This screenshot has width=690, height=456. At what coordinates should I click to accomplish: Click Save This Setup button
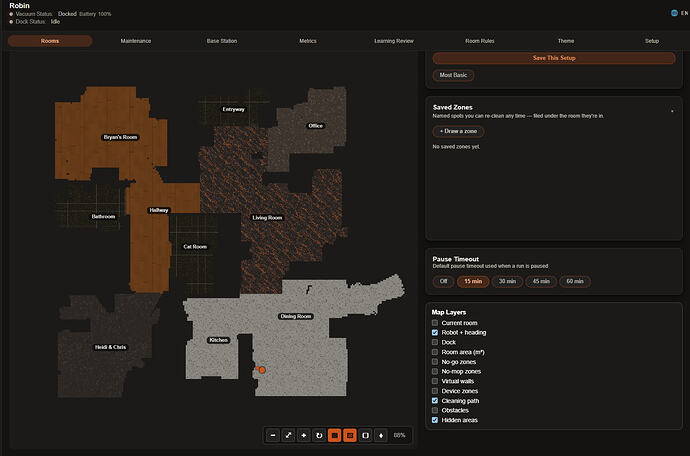(x=554, y=58)
